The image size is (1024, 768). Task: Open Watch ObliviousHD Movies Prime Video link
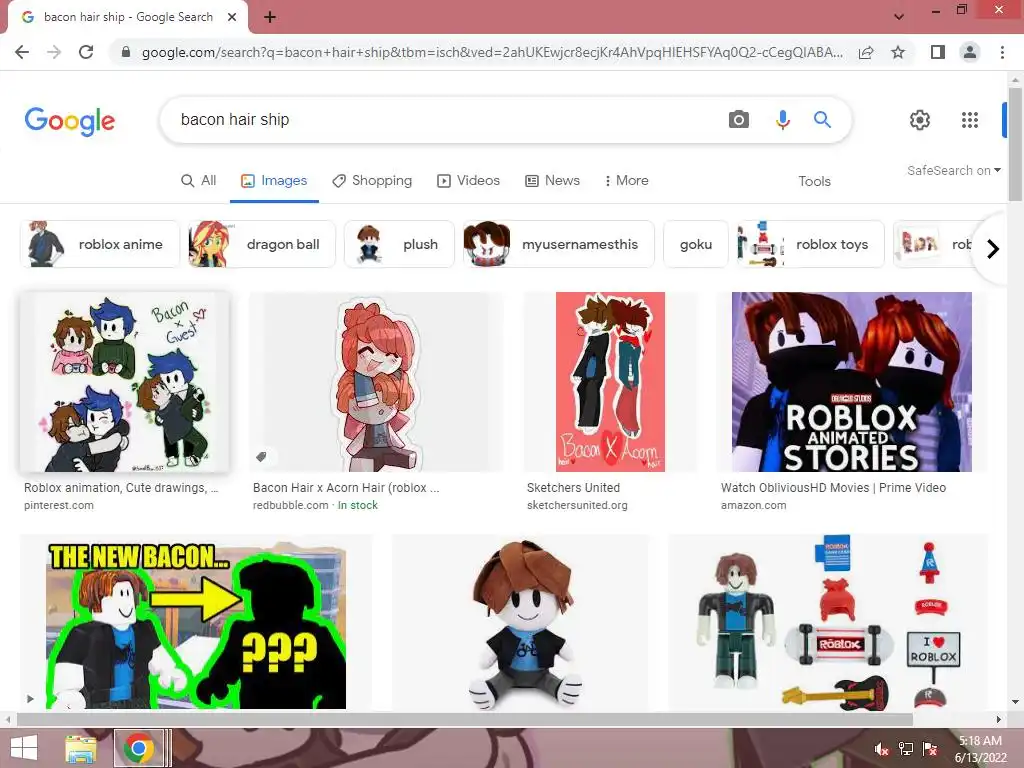pyautogui.click(x=833, y=488)
